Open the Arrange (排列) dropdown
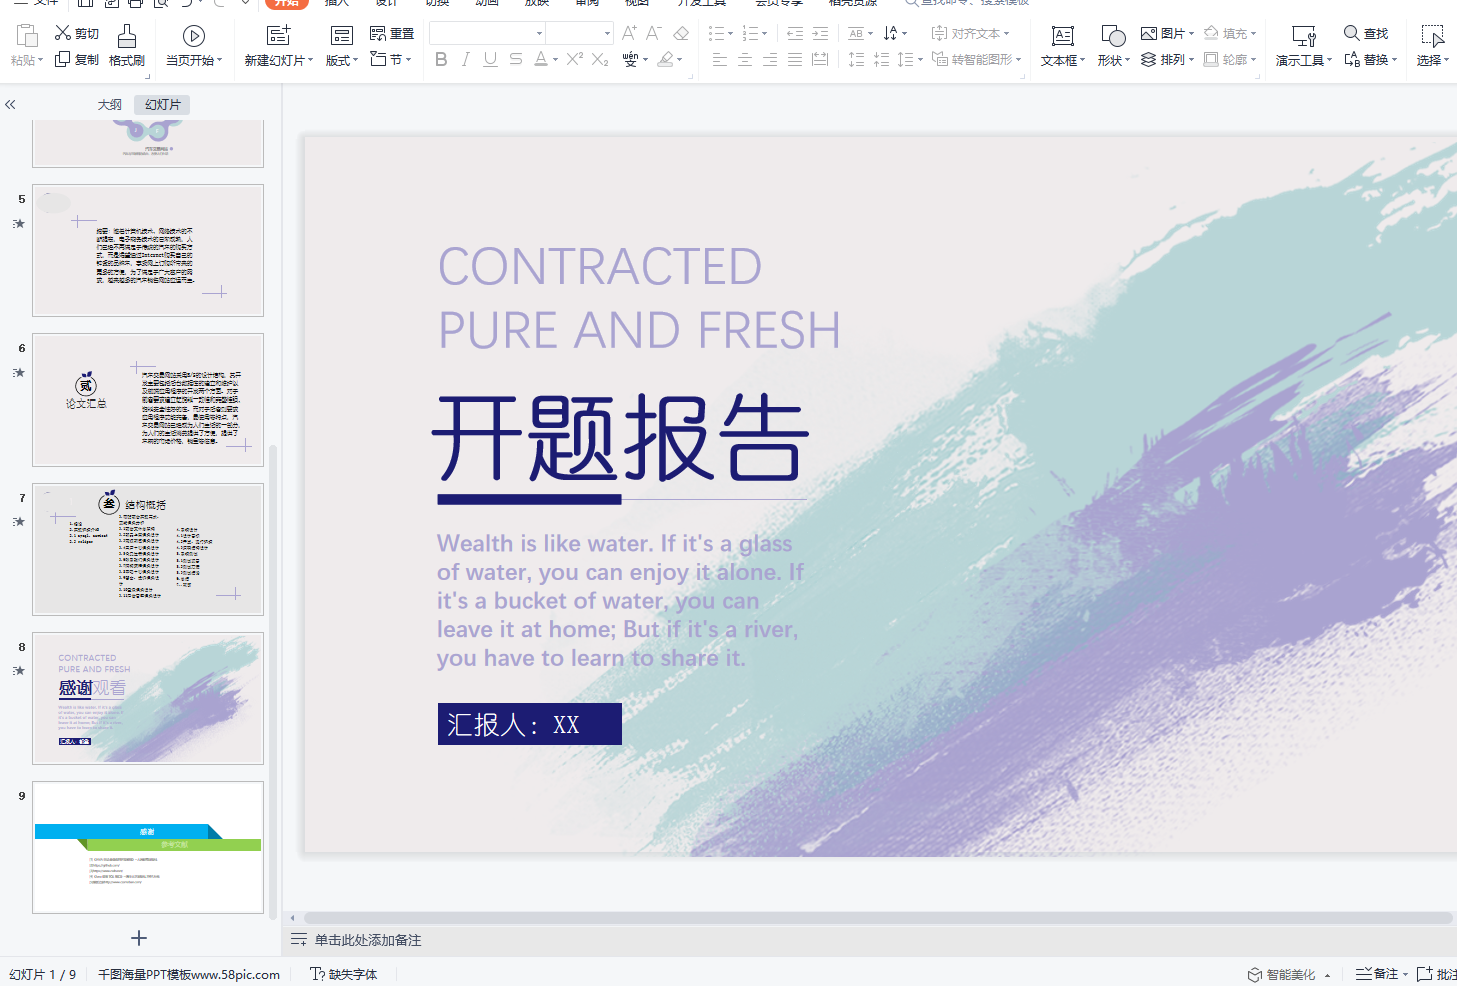The width and height of the screenshot is (1457, 986). (1167, 59)
